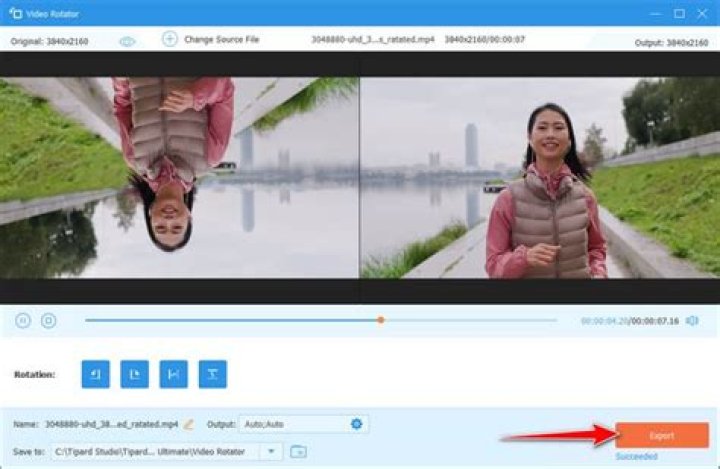The image size is (720, 469).
Task: Click the source file name text
Action: pos(372,40)
